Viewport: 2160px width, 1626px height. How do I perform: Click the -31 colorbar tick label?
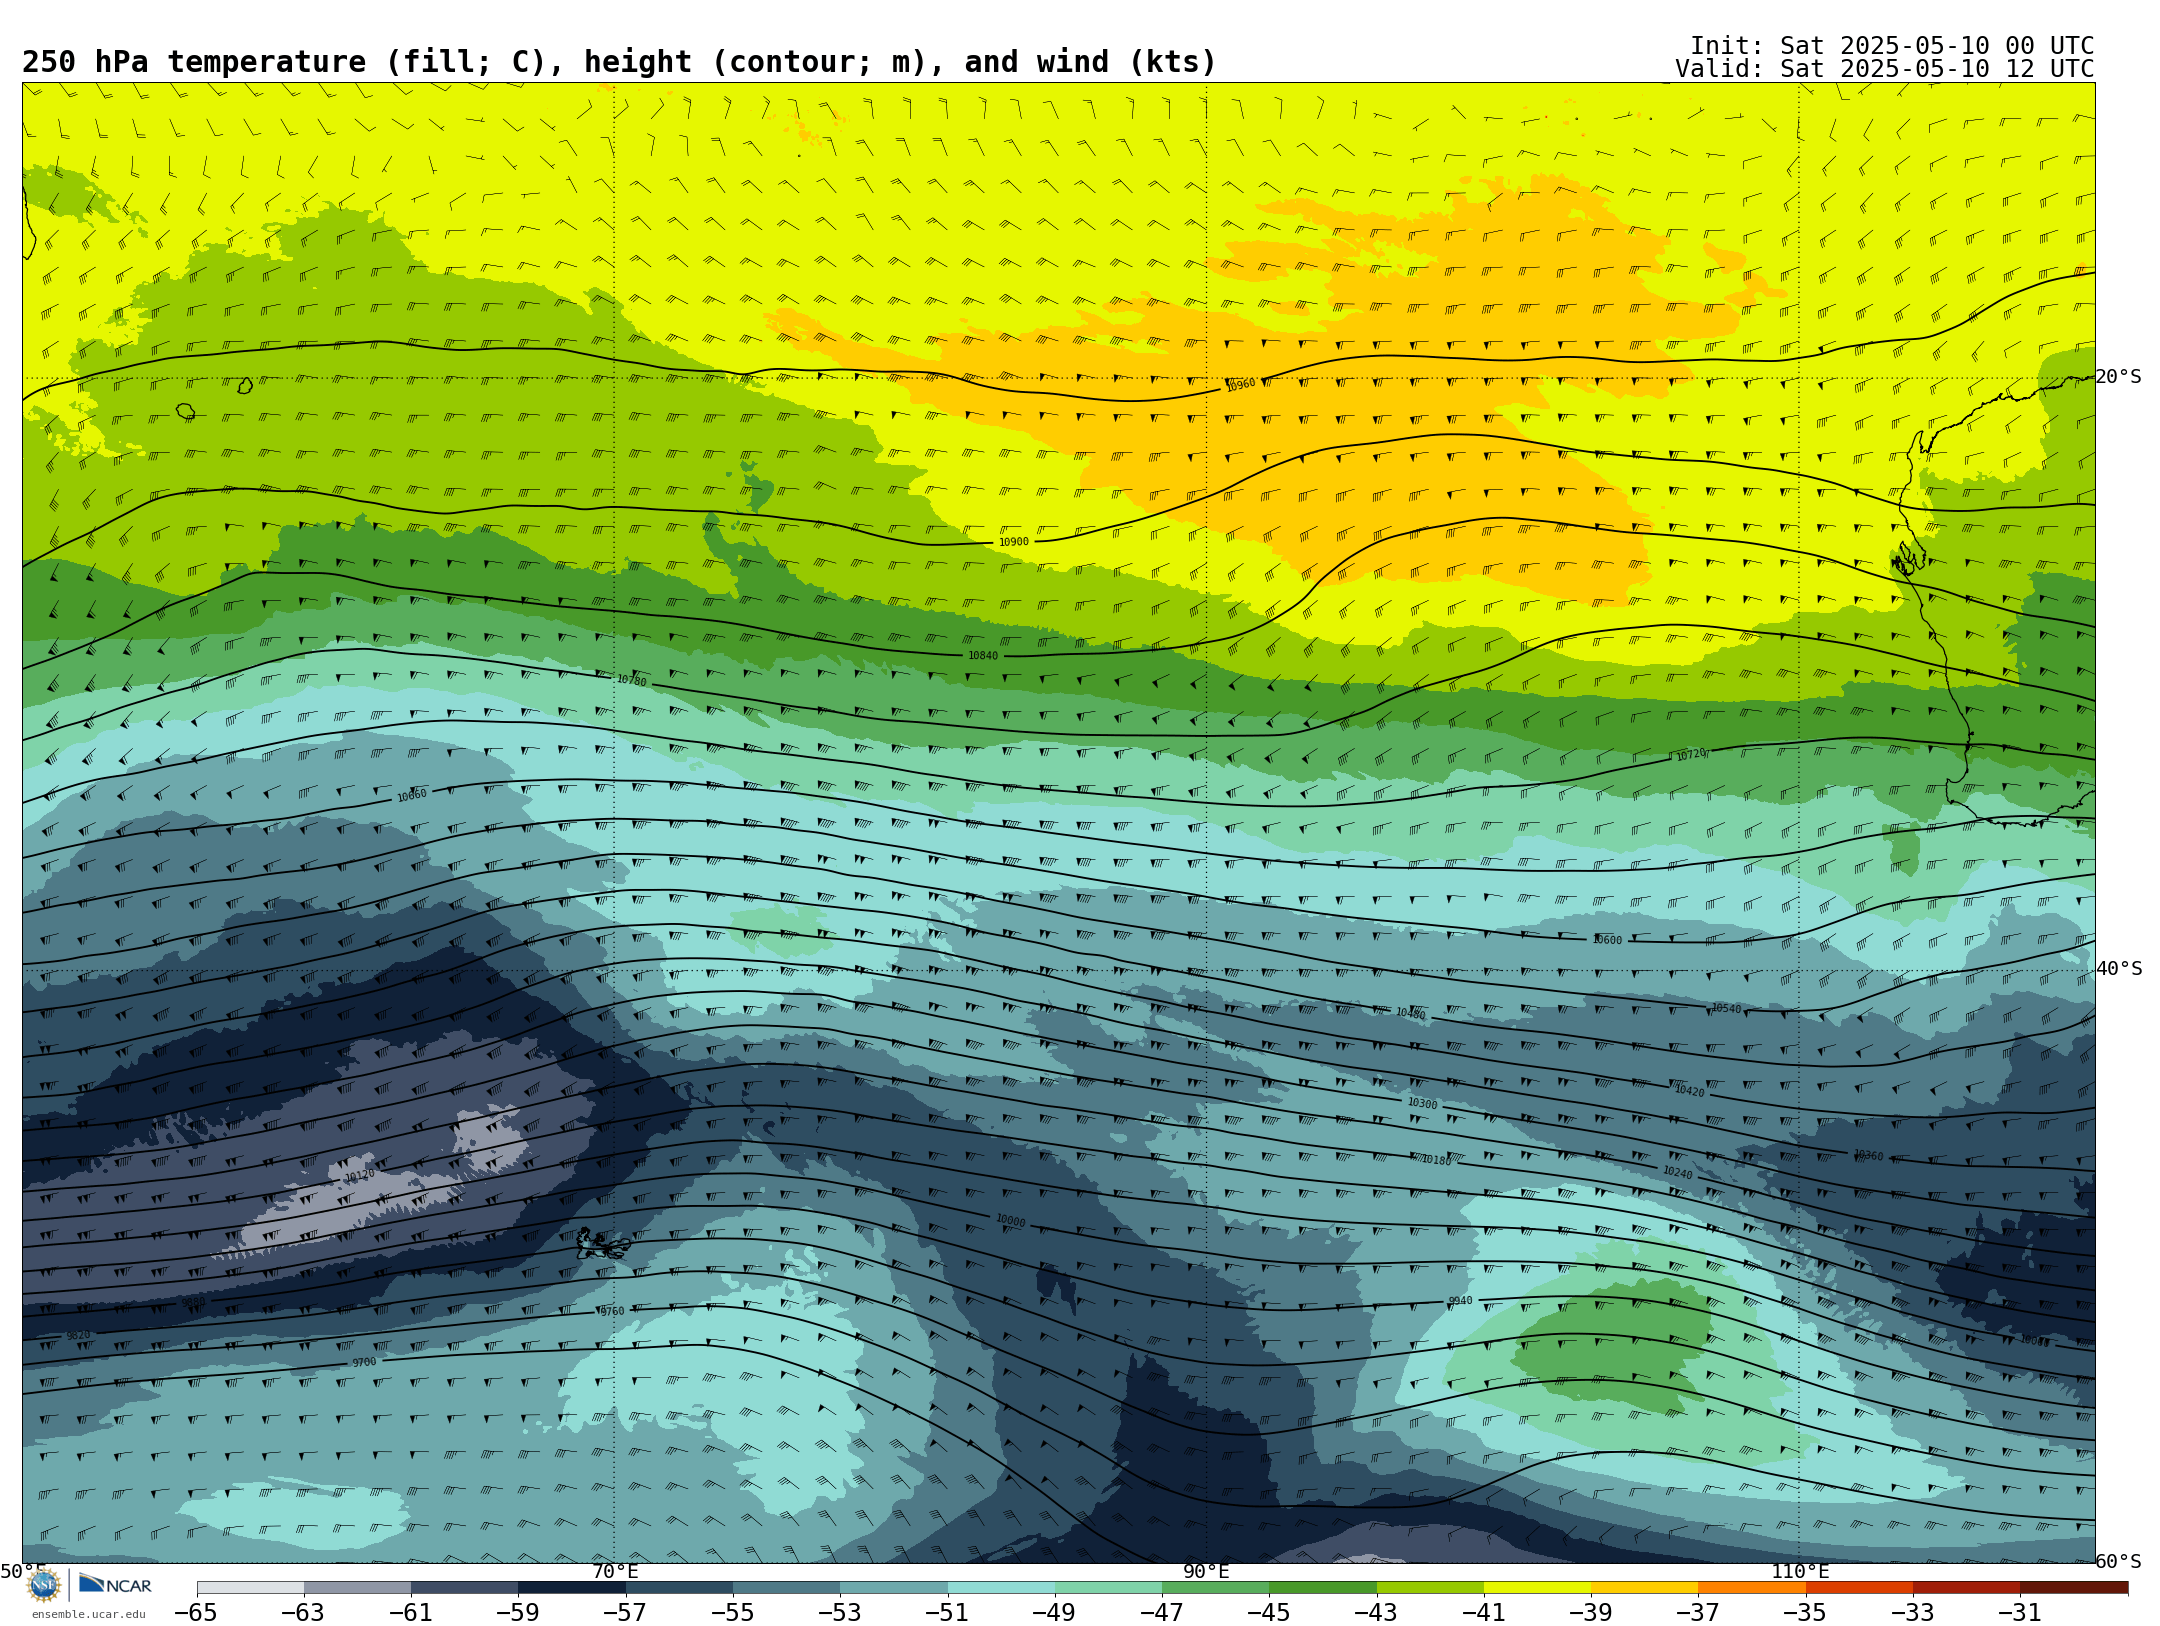(x=2019, y=1612)
